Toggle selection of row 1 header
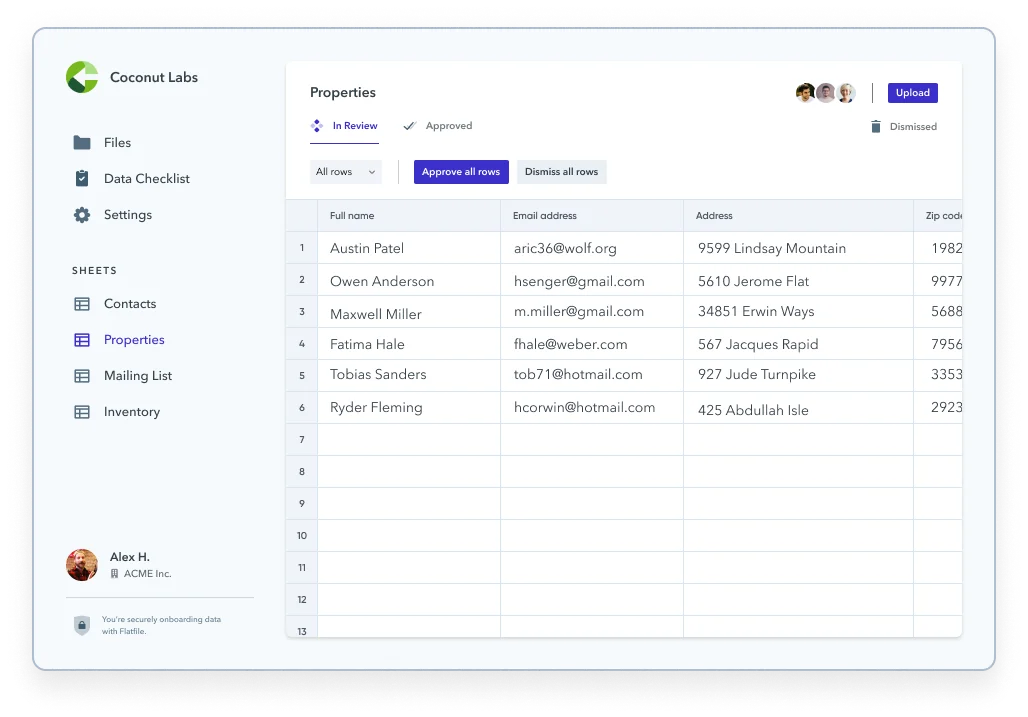This screenshot has width=1028, height=717. (x=301, y=248)
